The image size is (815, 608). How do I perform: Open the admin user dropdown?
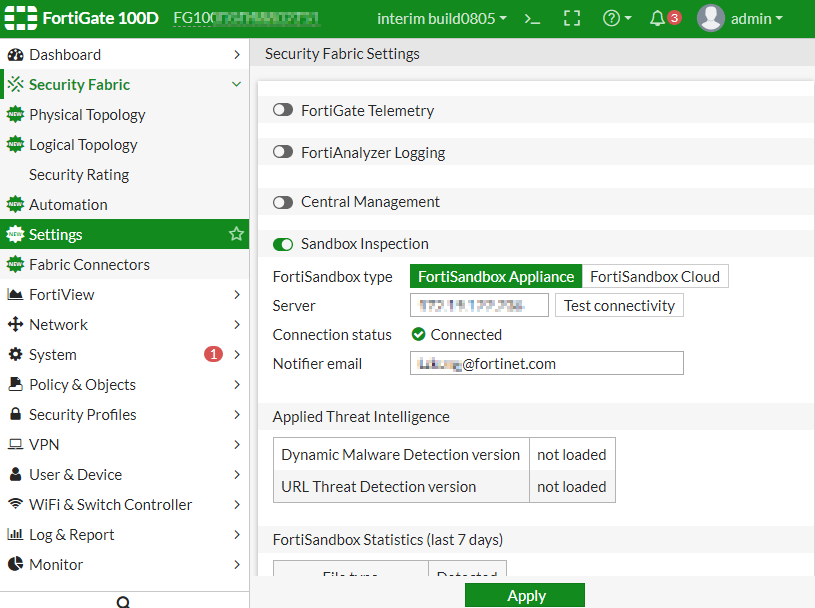point(756,19)
